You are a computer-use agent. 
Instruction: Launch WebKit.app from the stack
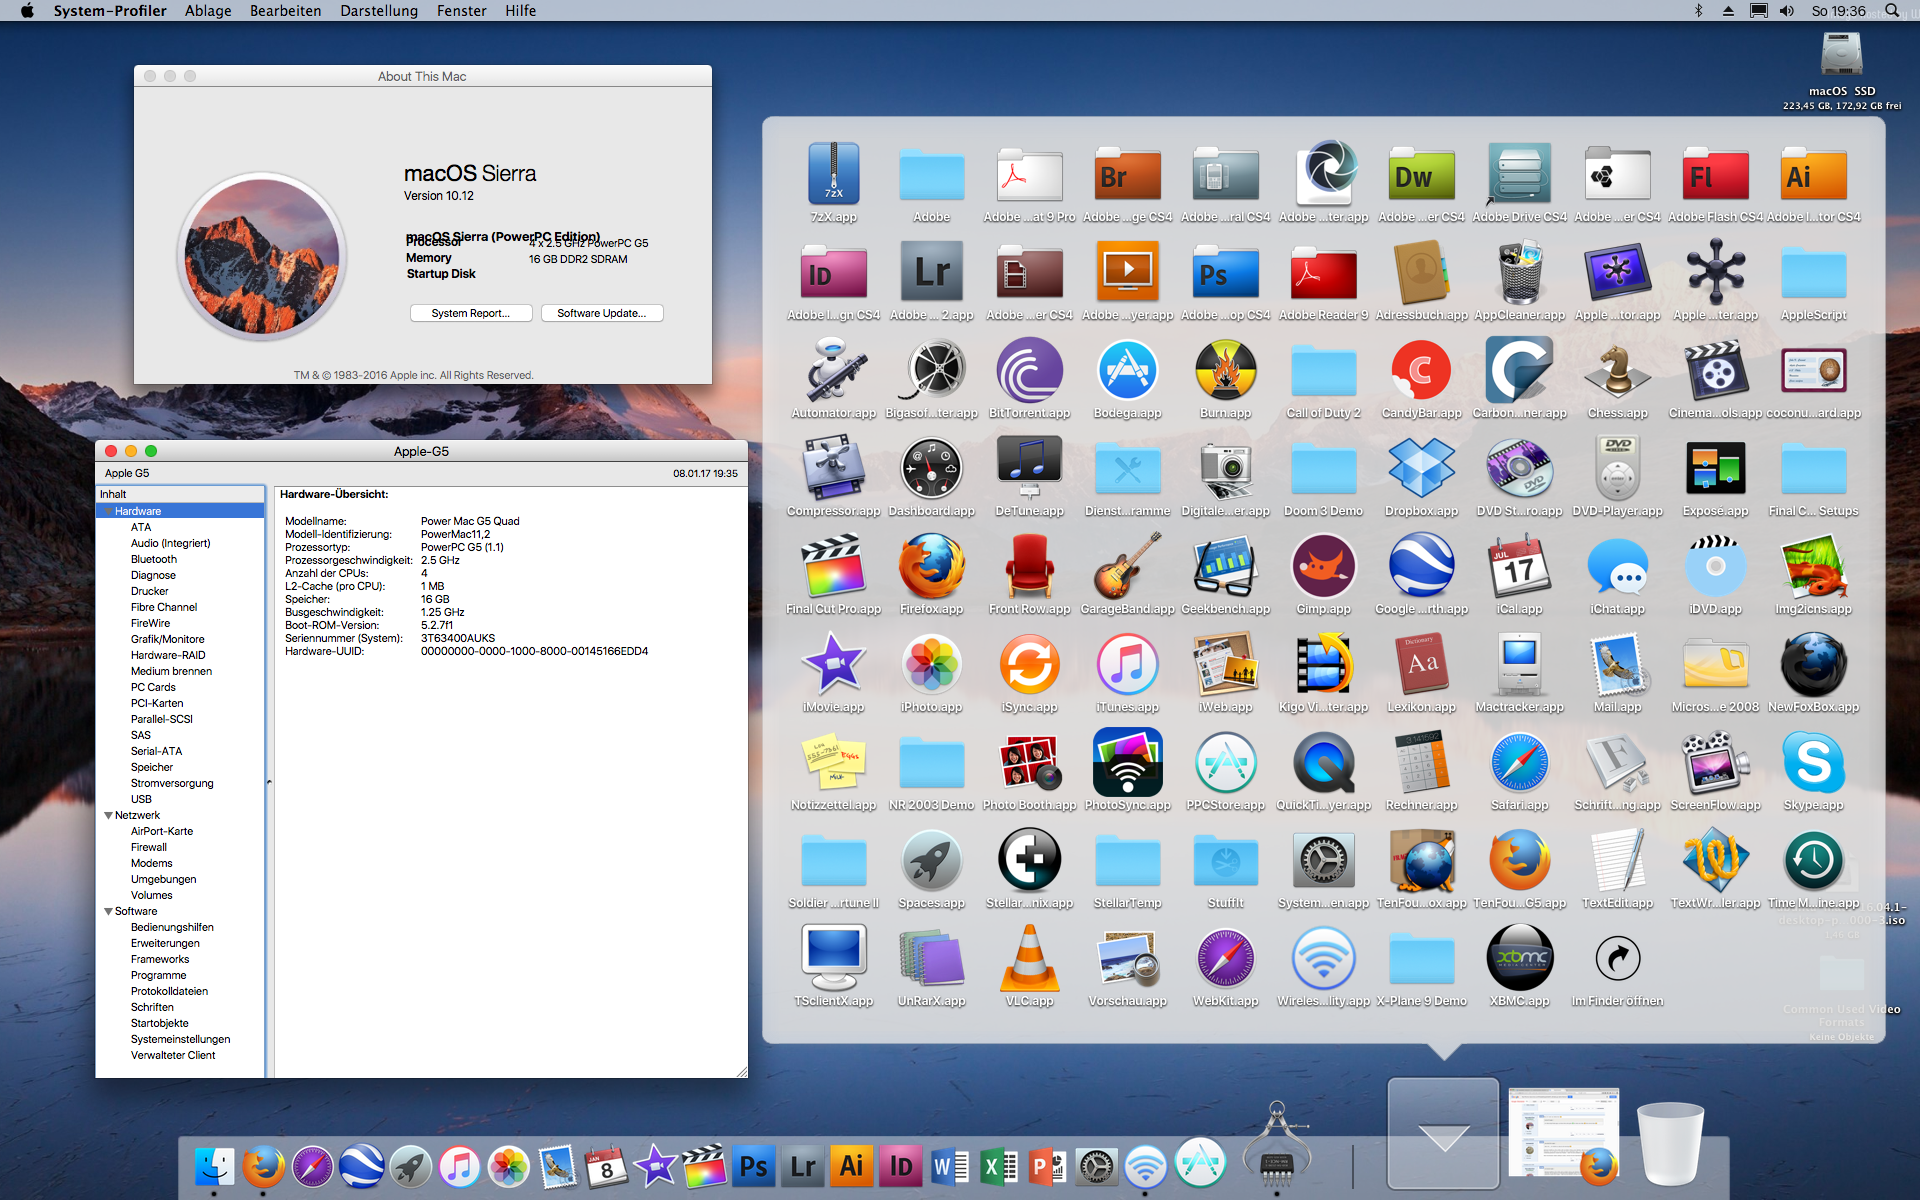[1225, 958]
